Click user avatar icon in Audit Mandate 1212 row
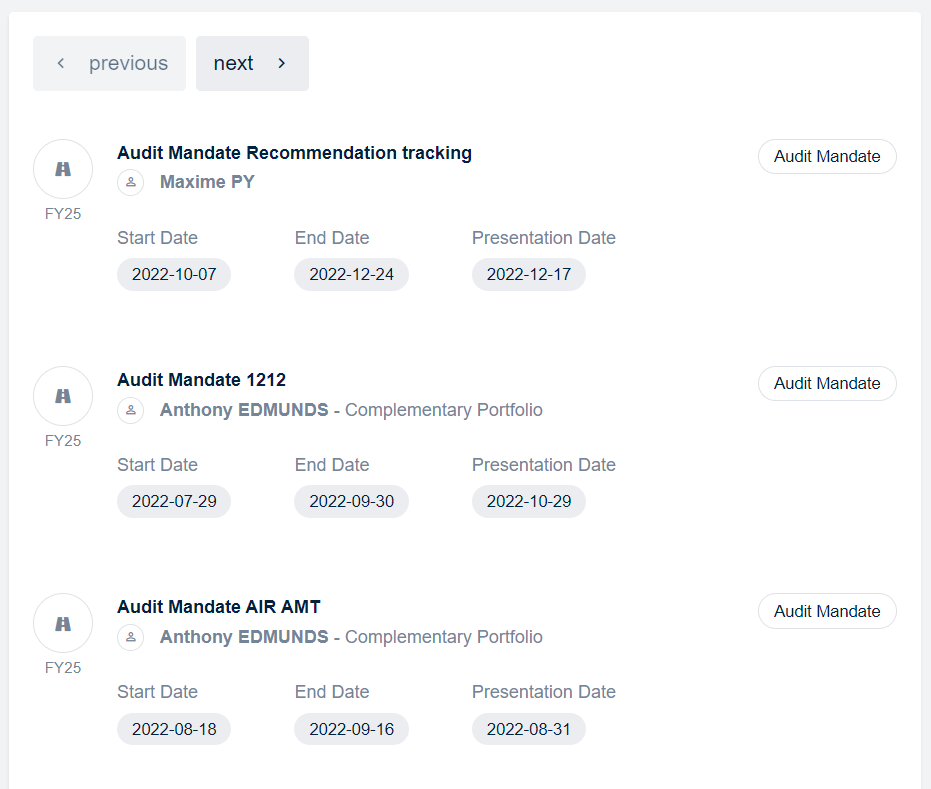The width and height of the screenshot is (931, 789). [131, 410]
